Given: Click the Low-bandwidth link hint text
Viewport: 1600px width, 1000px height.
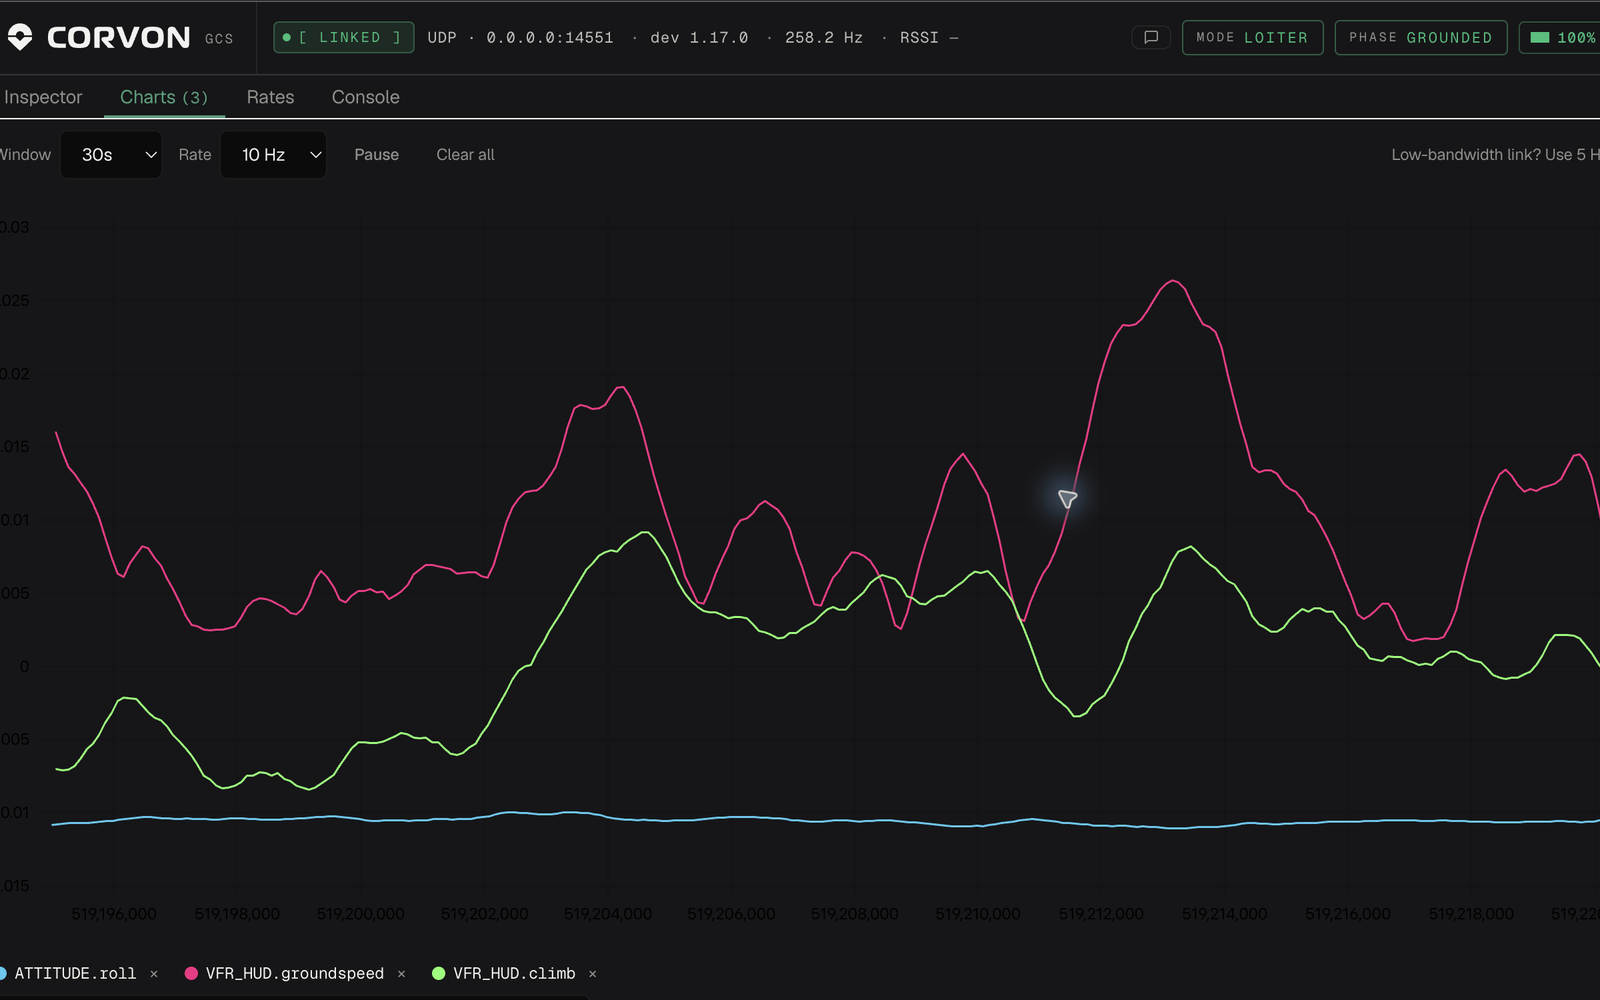Looking at the screenshot, I should 1495,155.
